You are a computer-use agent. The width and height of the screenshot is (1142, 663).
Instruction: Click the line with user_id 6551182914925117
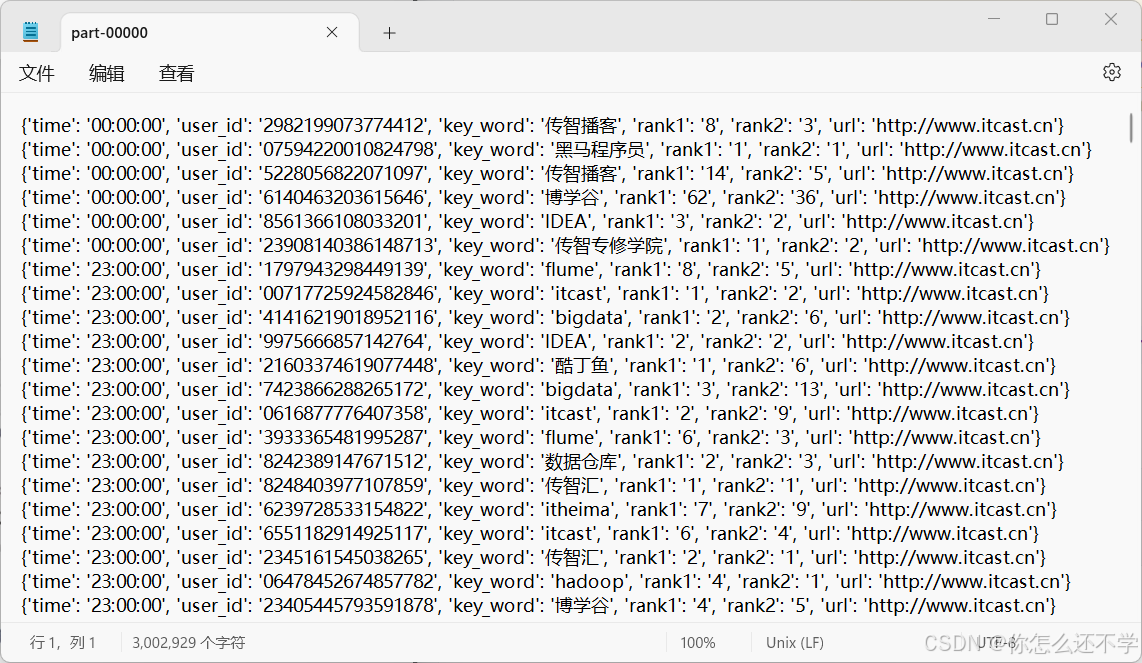tap(529, 534)
